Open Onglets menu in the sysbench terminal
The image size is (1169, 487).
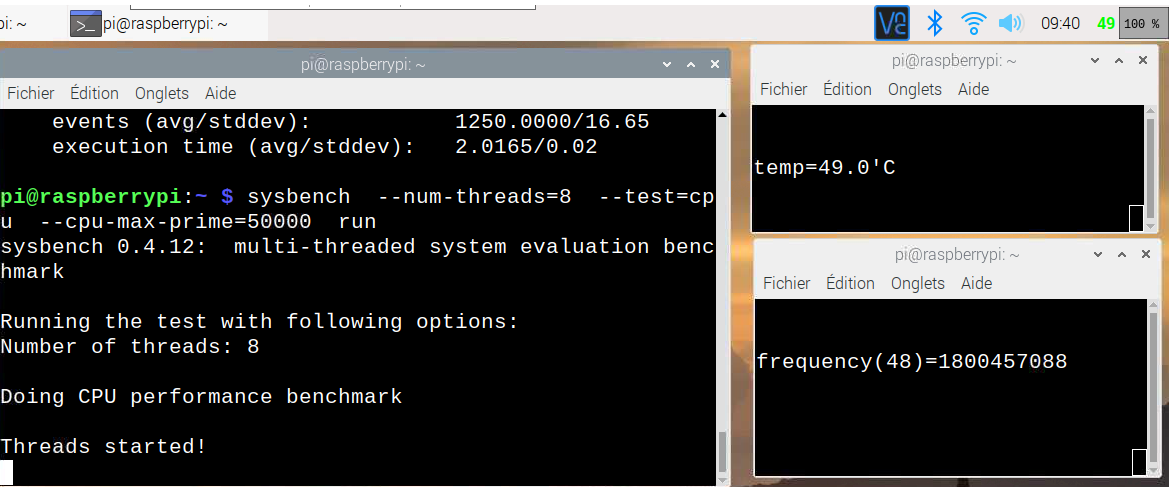162,93
